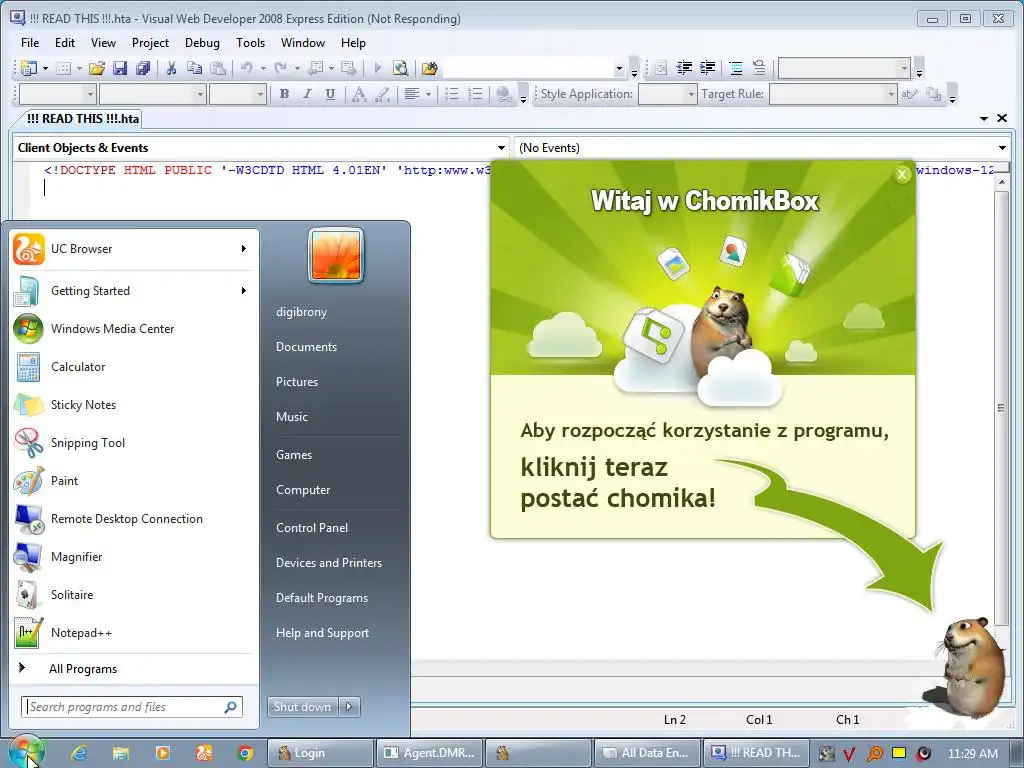1024x768 pixels.
Task: Open Computer link in Start menu
Action: pyautogui.click(x=303, y=490)
